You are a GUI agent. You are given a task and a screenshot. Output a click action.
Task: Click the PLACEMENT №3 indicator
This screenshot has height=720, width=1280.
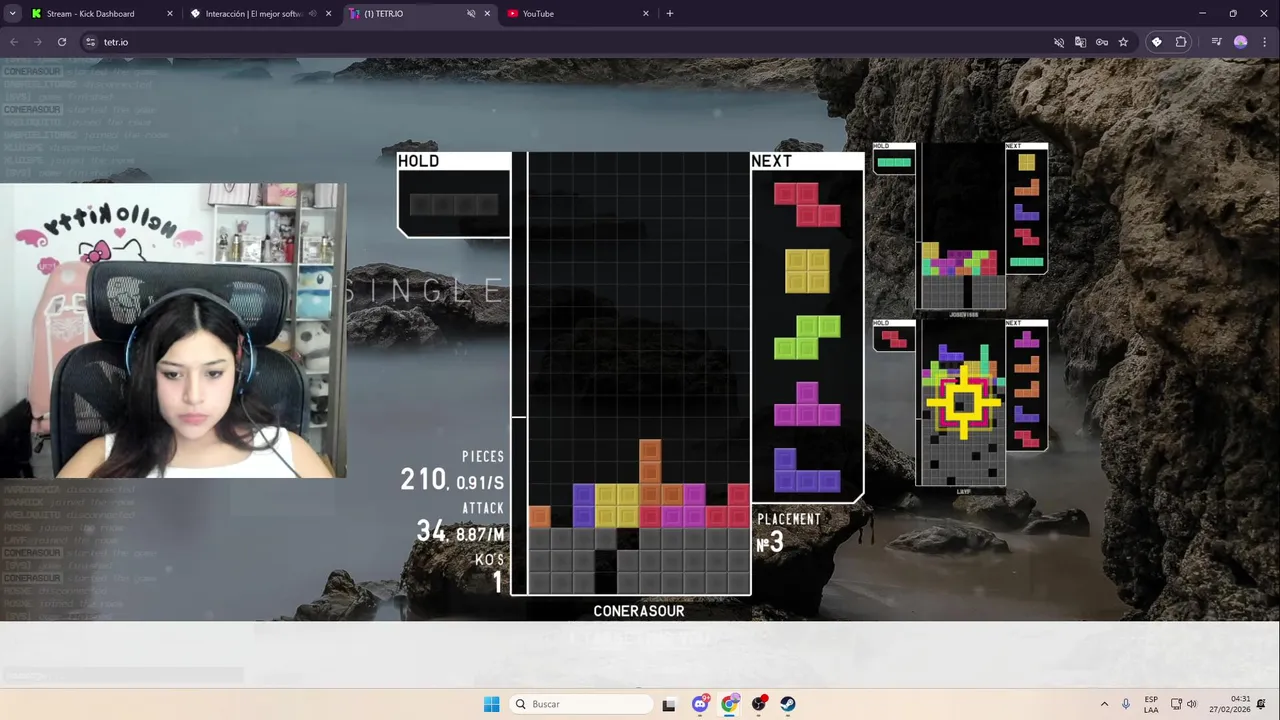pyautogui.click(x=788, y=533)
